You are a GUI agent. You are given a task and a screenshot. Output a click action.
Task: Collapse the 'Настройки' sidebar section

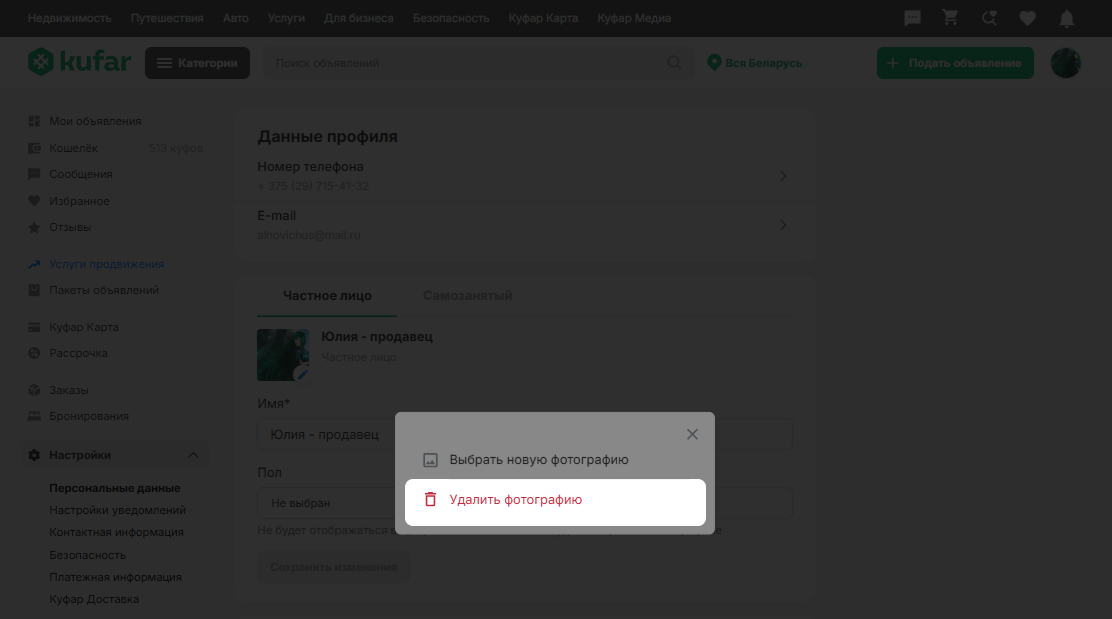click(193, 455)
